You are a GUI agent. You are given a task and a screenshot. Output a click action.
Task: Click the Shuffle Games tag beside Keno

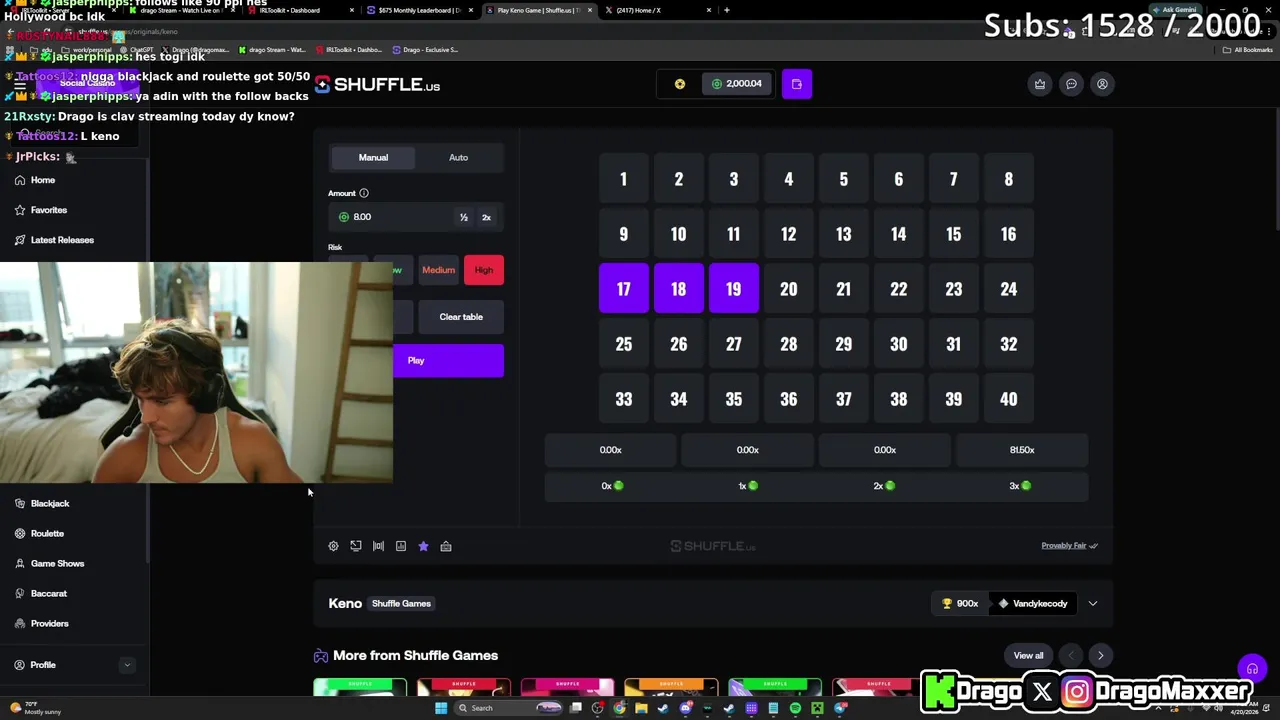coord(401,604)
